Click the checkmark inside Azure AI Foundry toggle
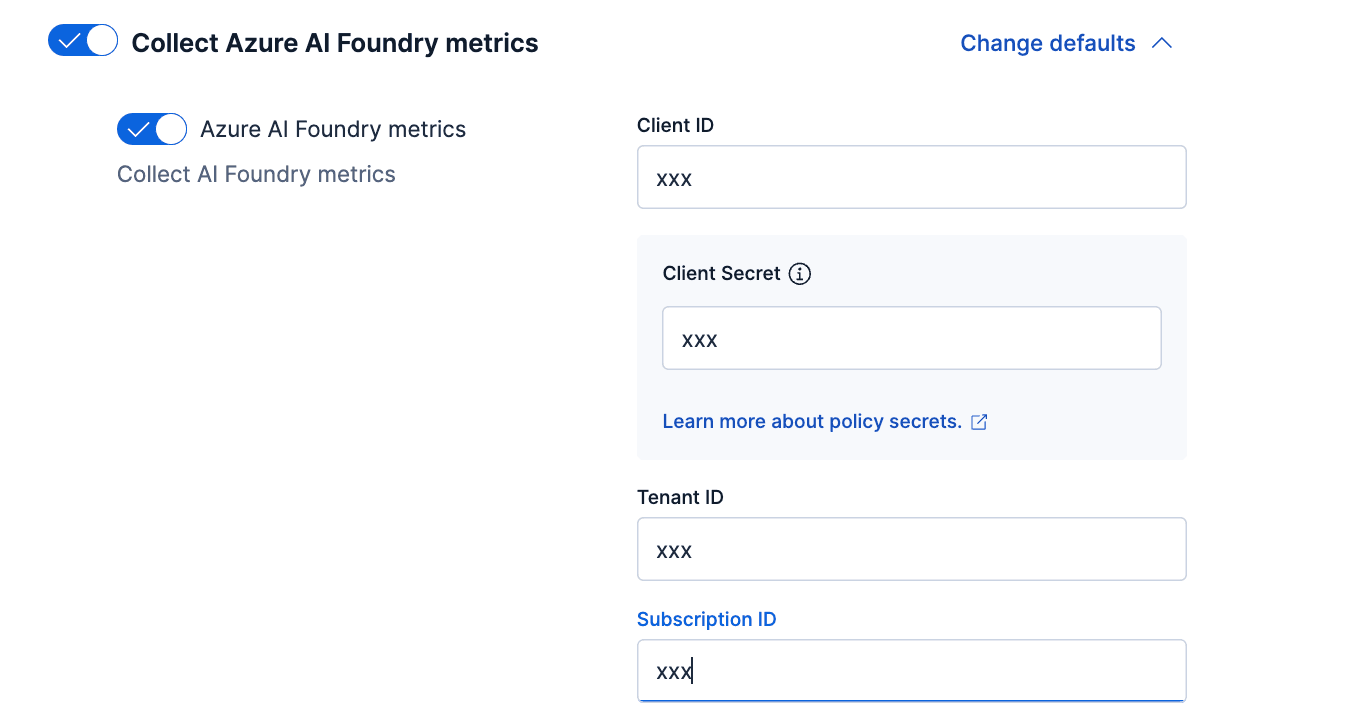Image resolution: width=1364 pixels, height=716 pixels. click(x=139, y=129)
